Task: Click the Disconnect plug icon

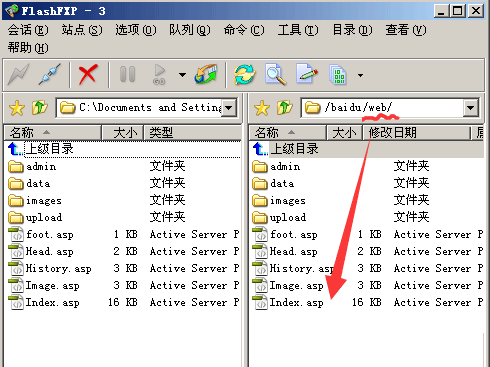Action: [x=50, y=74]
